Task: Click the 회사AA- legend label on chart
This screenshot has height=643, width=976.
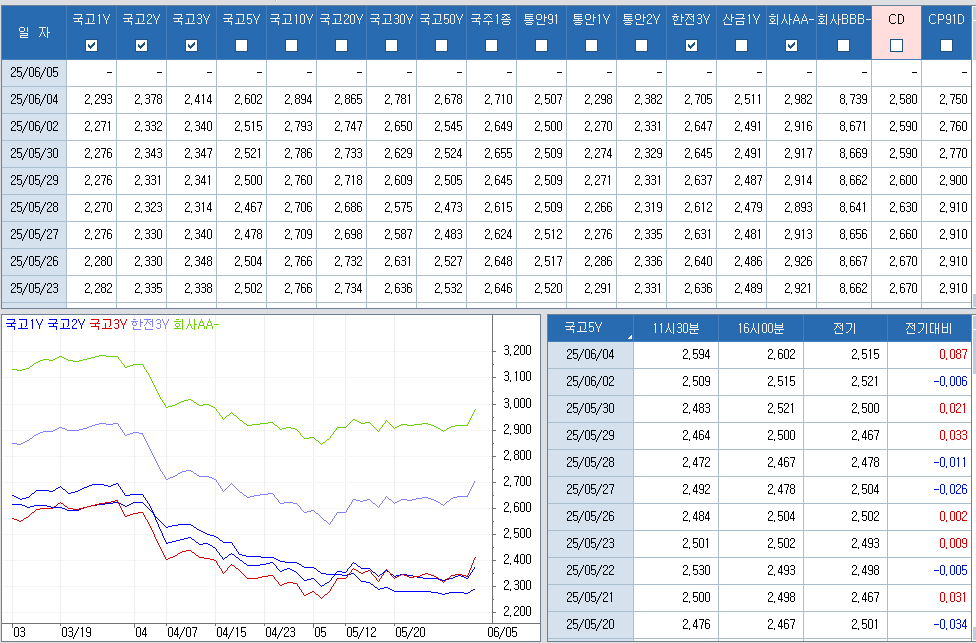Action: (195, 324)
